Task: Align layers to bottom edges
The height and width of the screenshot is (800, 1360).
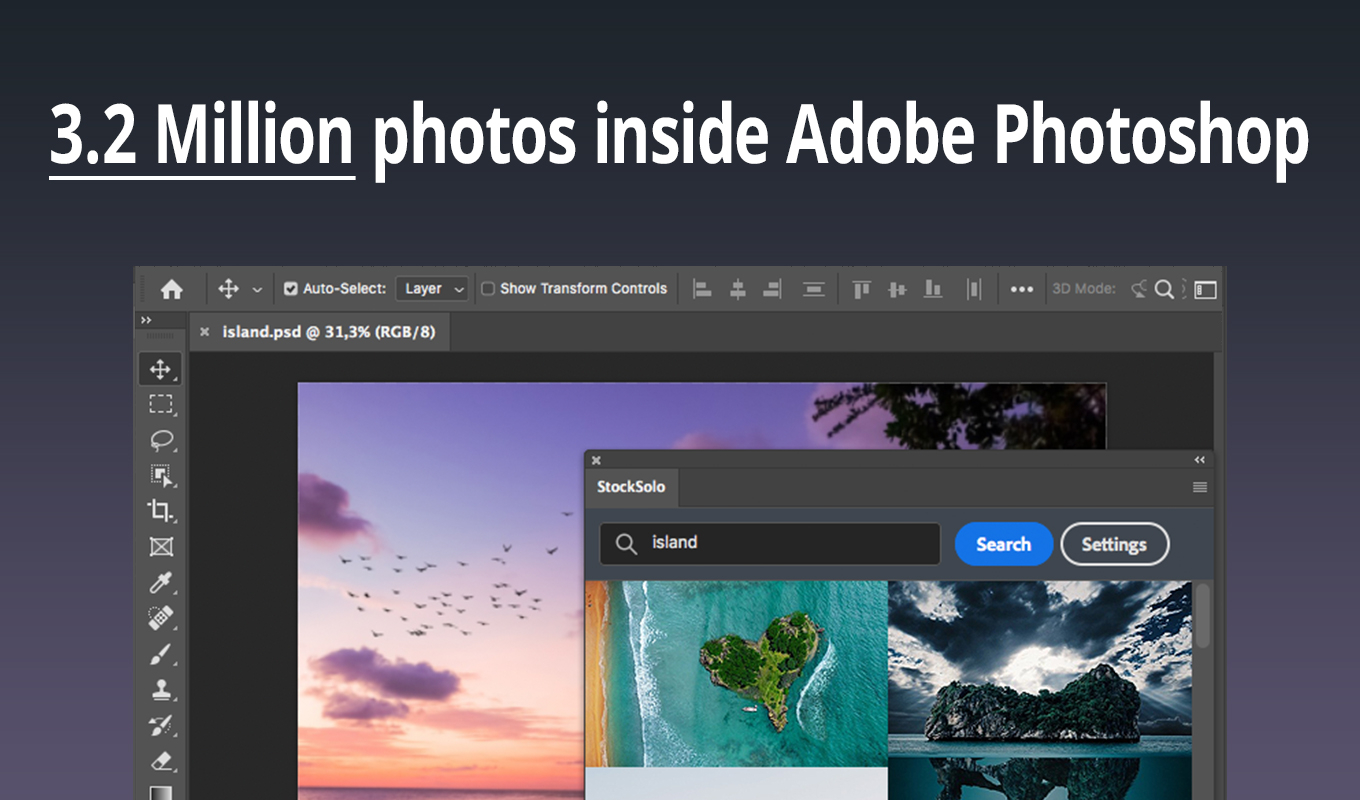Action: click(x=933, y=289)
